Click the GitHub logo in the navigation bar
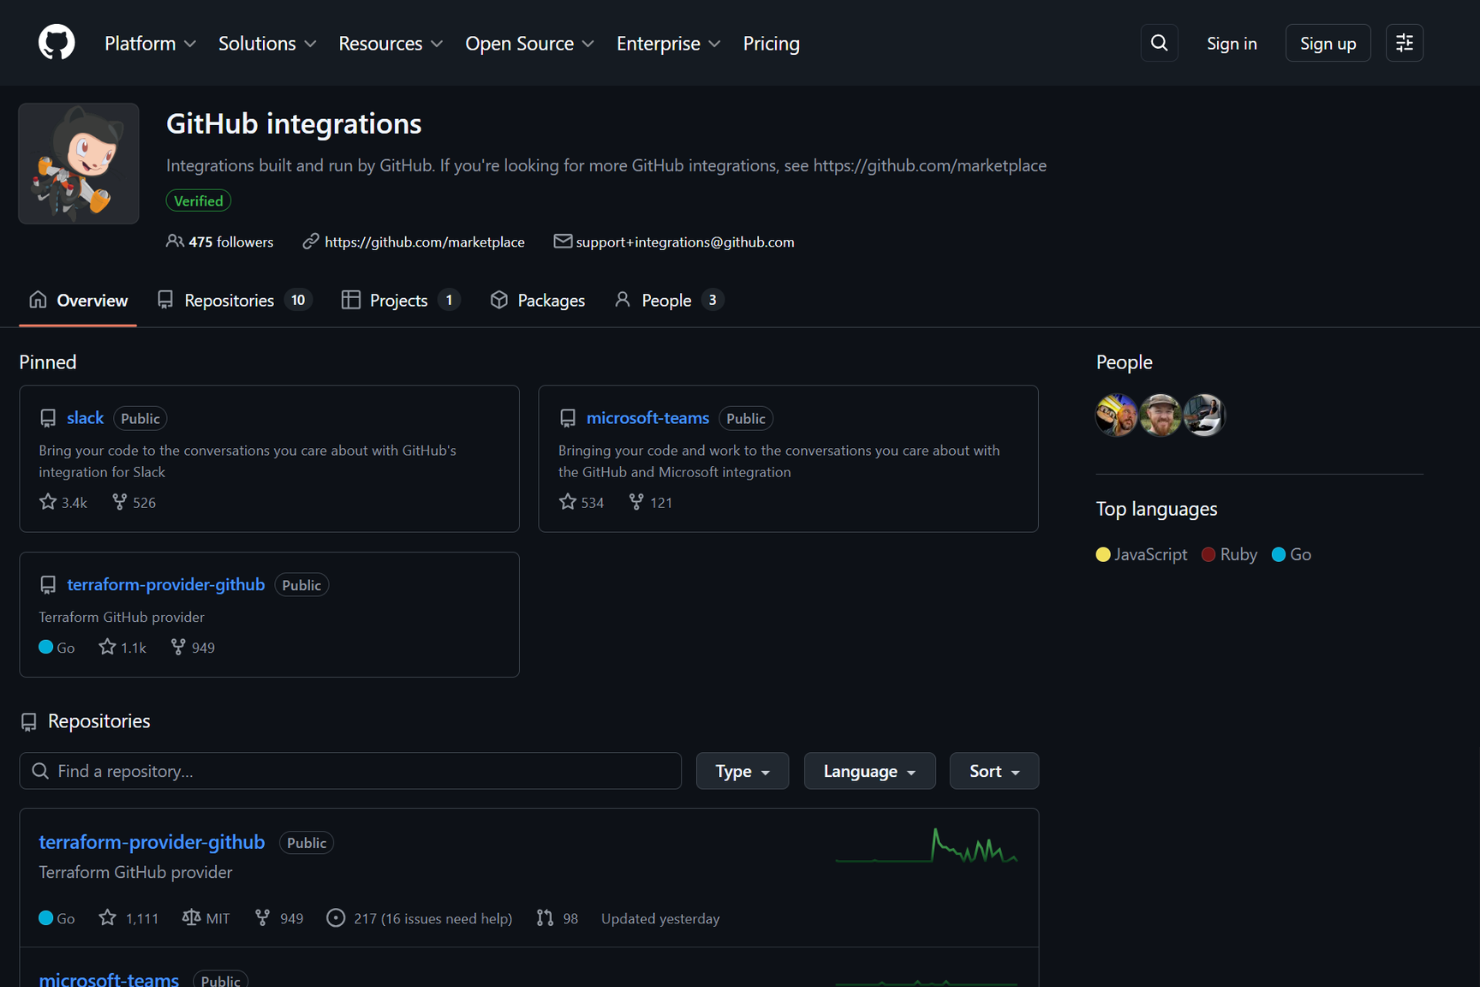The width and height of the screenshot is (1480, 987). click(56, 42)
